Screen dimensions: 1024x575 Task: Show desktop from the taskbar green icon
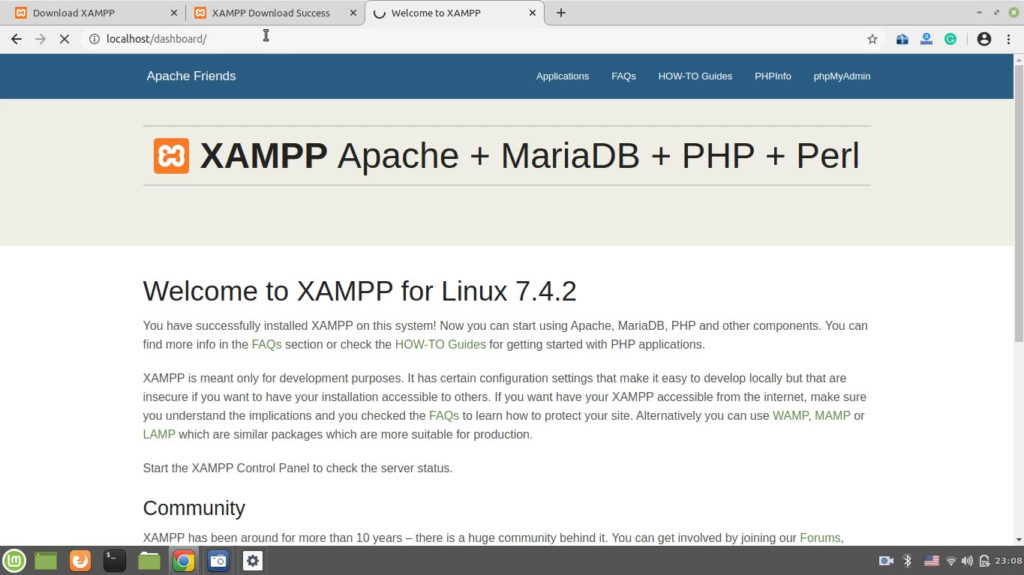[46, 561]
